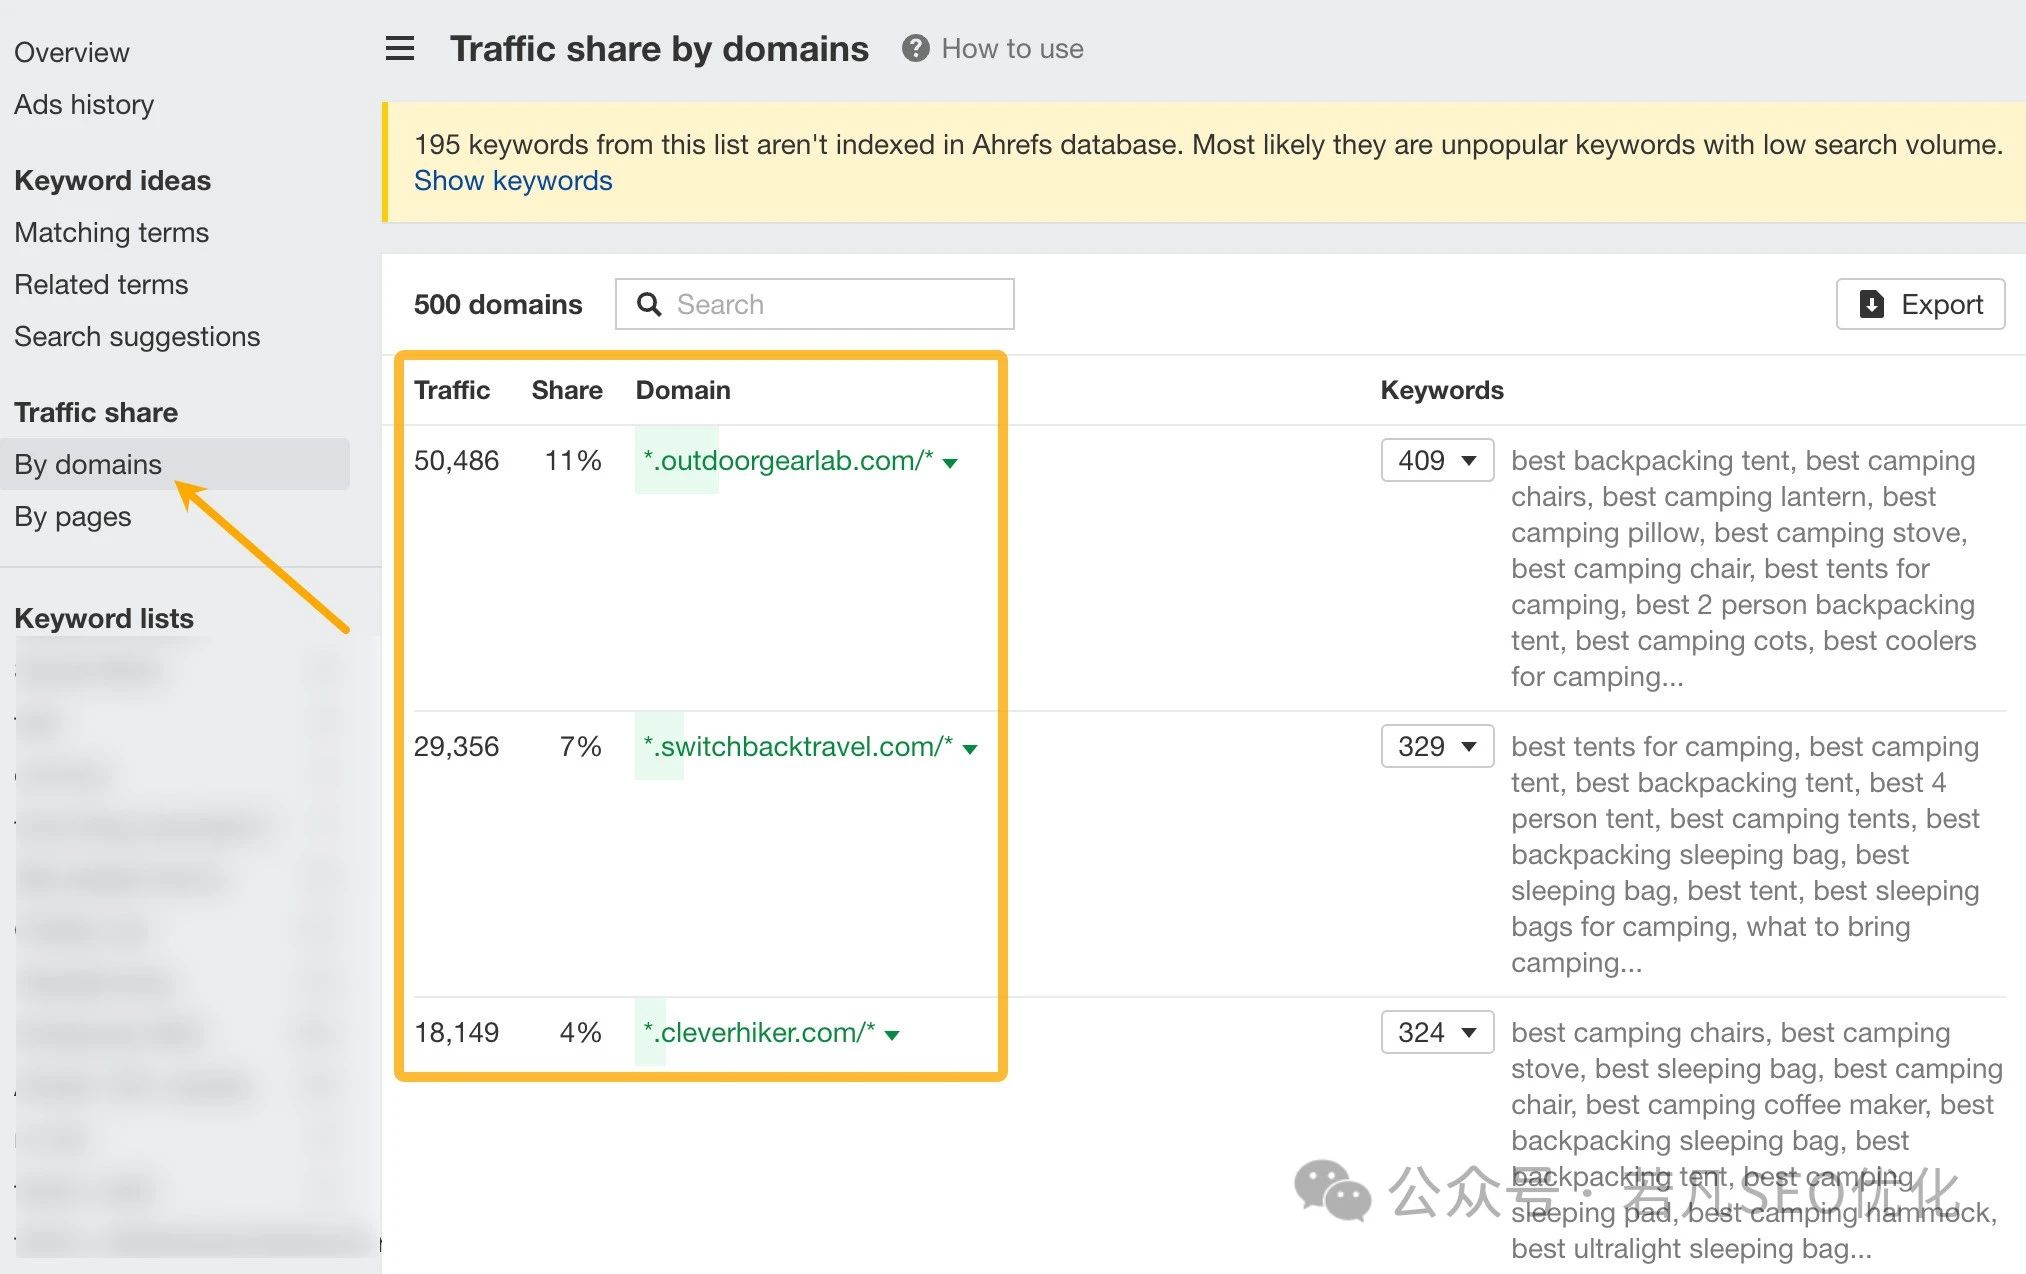This screenshot has height=1274, width=2026.
Task: Click the Show keywords link
Action: pos(513,180)
